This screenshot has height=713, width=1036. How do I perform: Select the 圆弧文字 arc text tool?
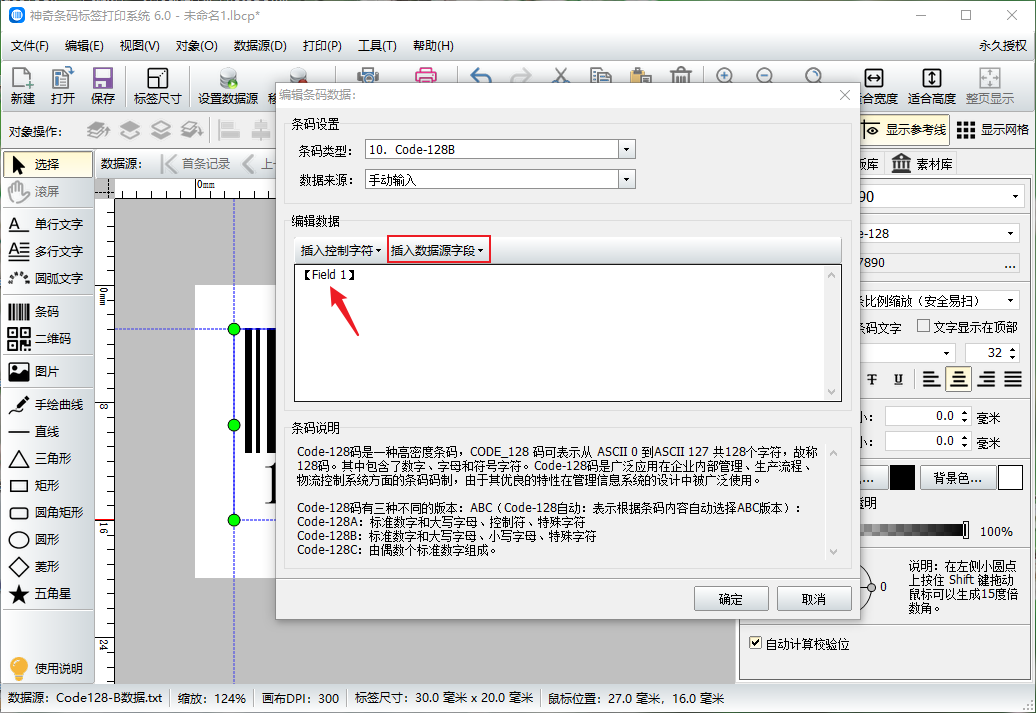[48, 279]
